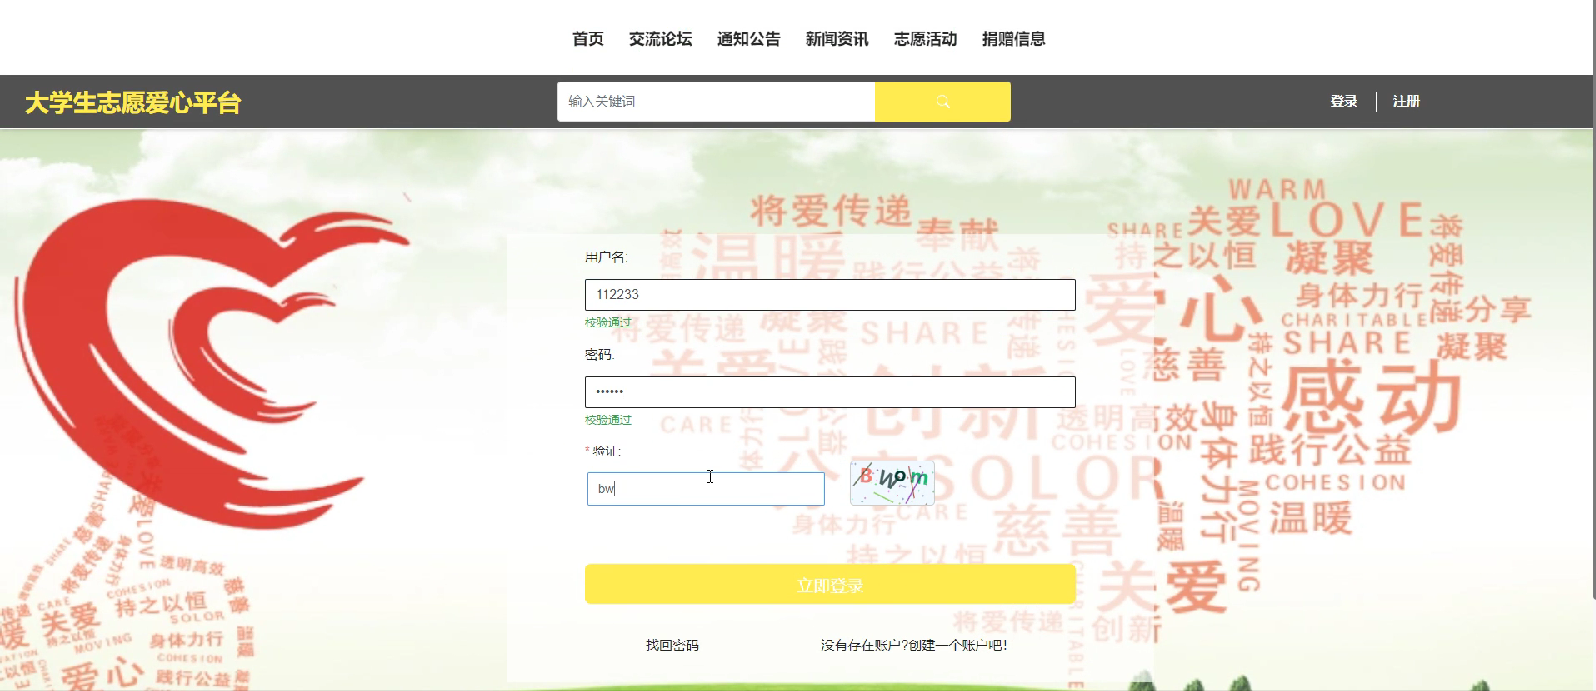The image size is (1596, 691).
Task: Click the captcha input field containing bw
Action: pos(706,489)
